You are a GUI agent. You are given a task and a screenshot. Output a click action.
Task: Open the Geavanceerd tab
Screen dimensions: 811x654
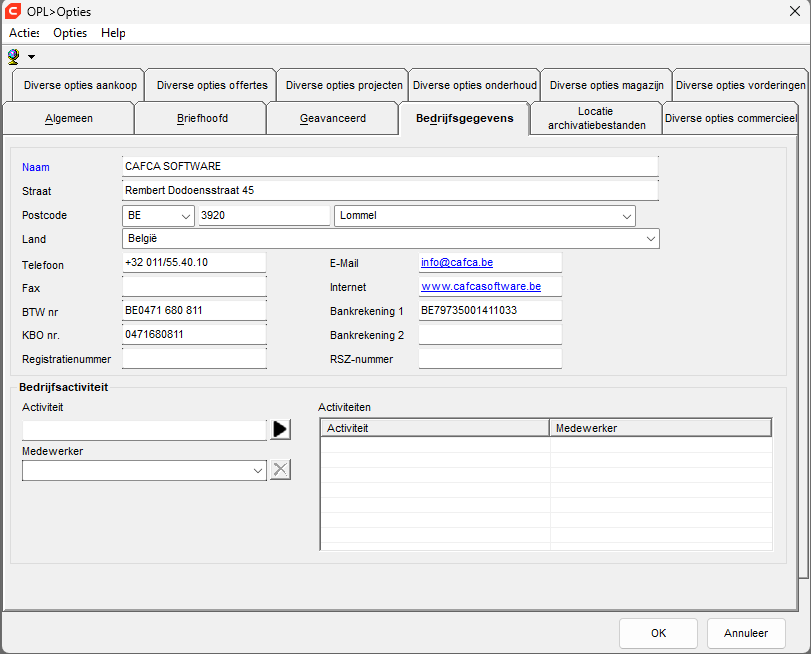(x=333, y=118)
